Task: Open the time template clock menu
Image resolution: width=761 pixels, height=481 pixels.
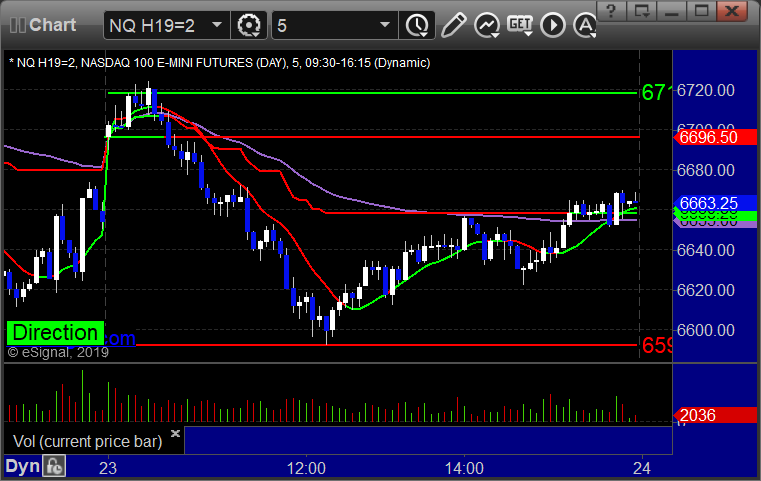Action: coord(417,25)
